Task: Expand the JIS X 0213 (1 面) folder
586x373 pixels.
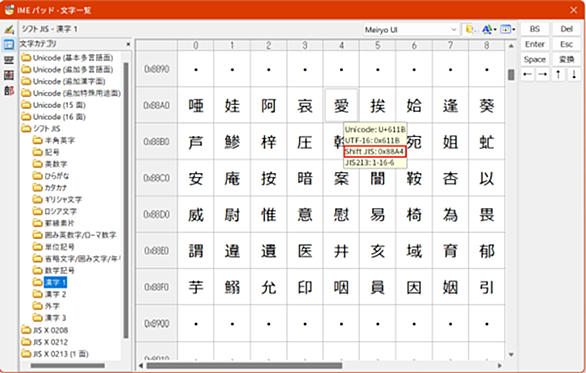Action: pos(55,354)
